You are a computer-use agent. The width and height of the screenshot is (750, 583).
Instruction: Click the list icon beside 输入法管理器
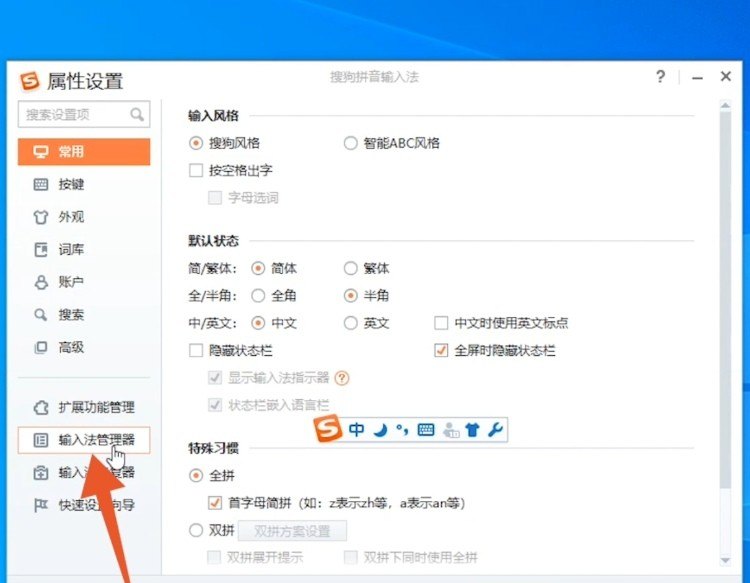tap(41, 440)
